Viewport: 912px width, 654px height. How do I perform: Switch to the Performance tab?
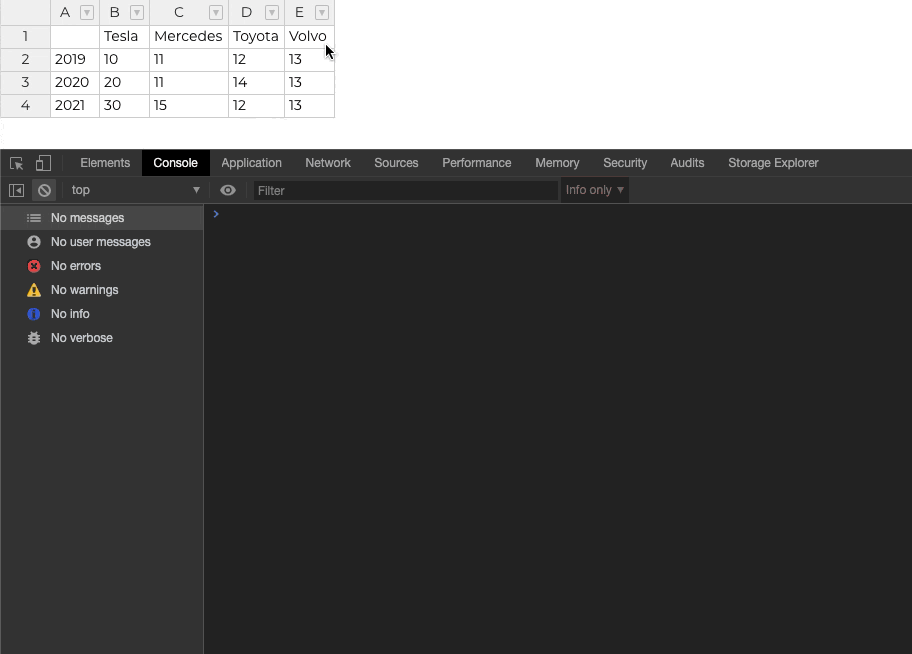pyautogui.click(x=477, y=163)
